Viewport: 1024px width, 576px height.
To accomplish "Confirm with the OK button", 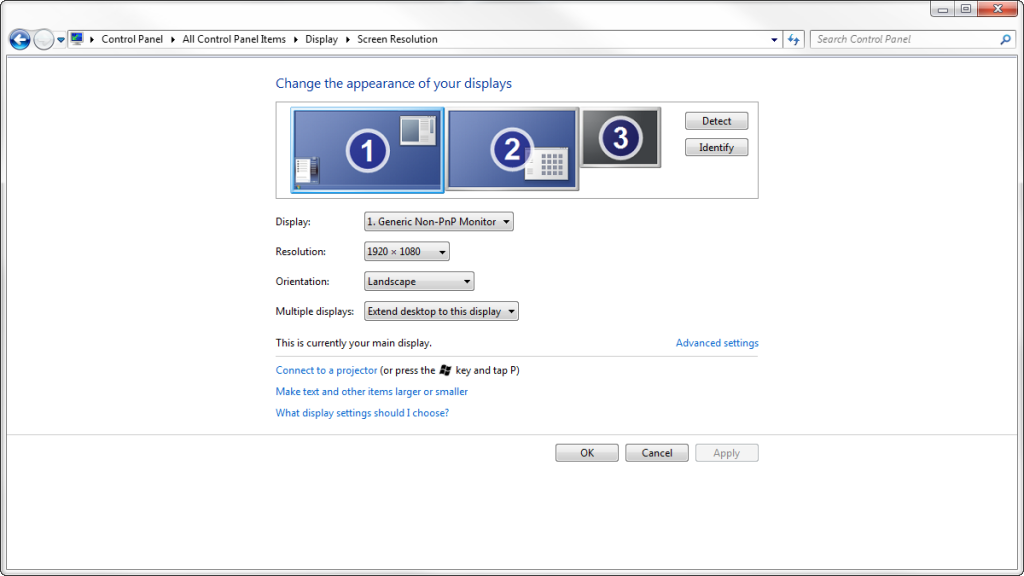I will (586, 453).
